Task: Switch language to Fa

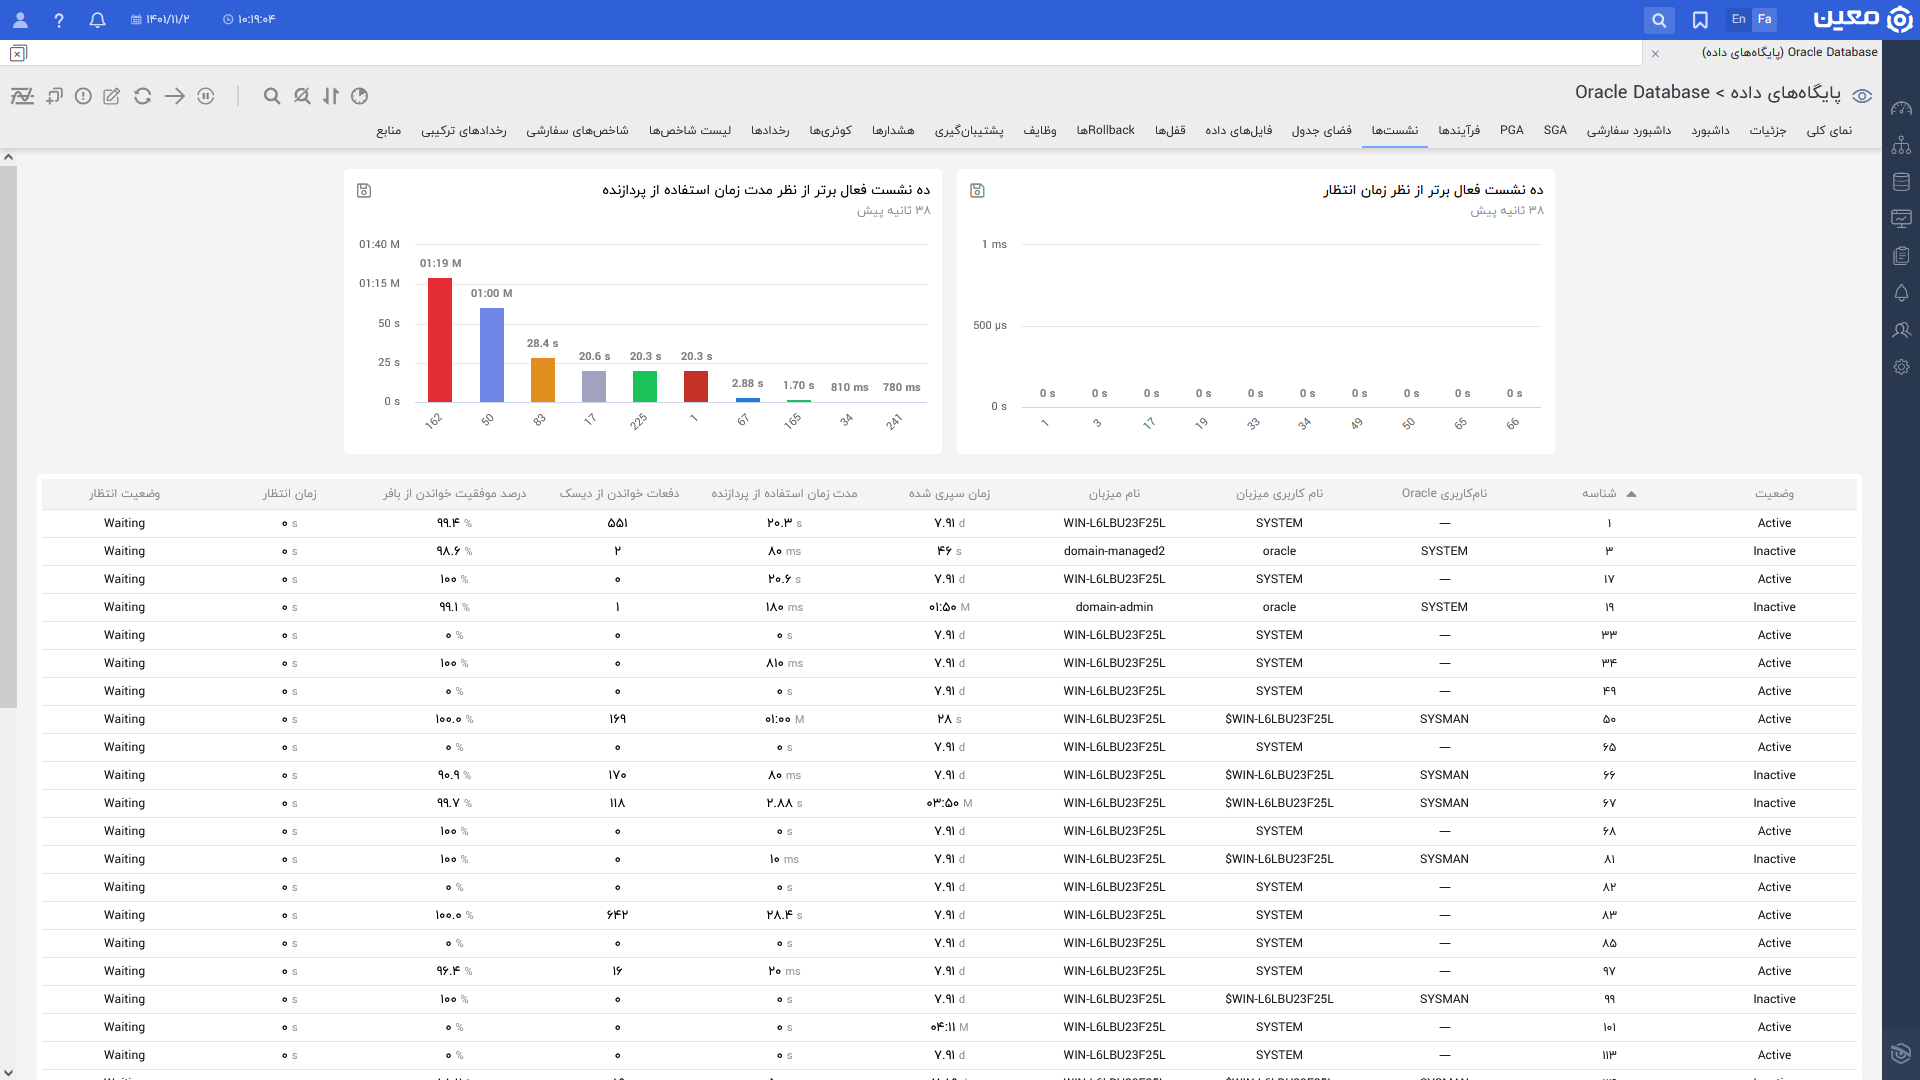Action: [1765, 20]
